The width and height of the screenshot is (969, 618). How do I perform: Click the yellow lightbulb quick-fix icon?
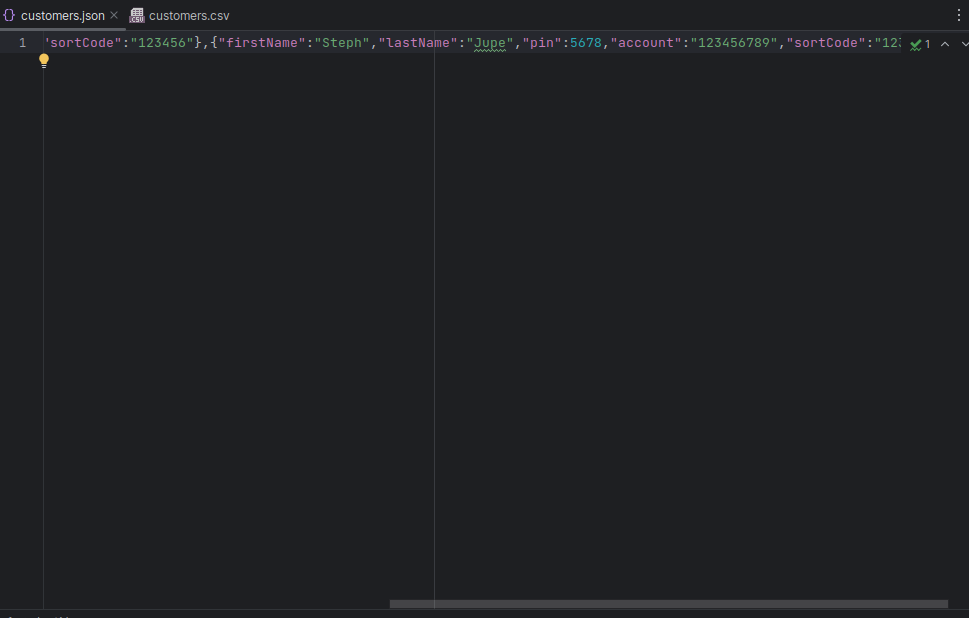44,61
